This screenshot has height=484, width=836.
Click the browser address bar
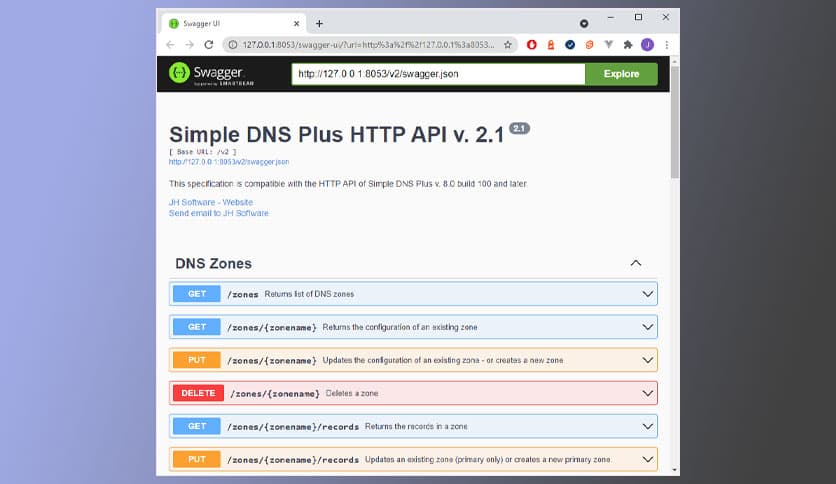368,45
